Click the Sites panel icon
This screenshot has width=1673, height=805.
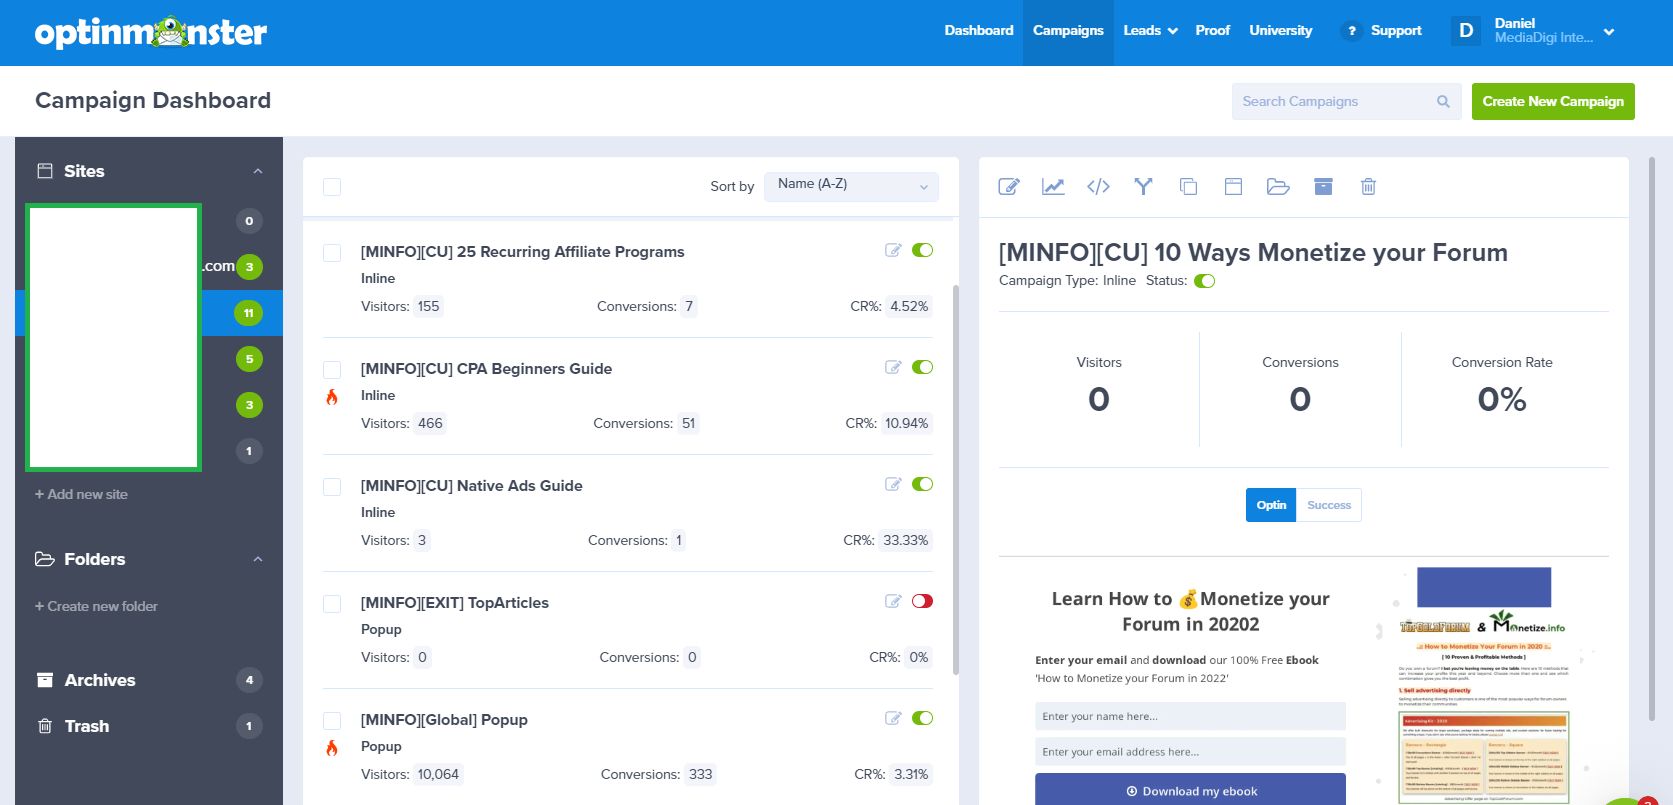coord(45,171)
